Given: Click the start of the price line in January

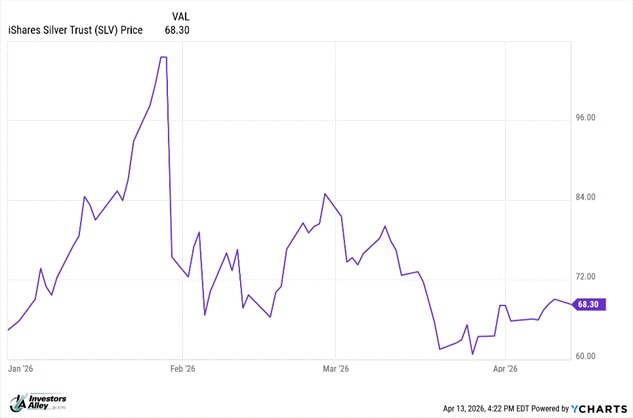Looking at the screenshot, I should tap(8, 329).
